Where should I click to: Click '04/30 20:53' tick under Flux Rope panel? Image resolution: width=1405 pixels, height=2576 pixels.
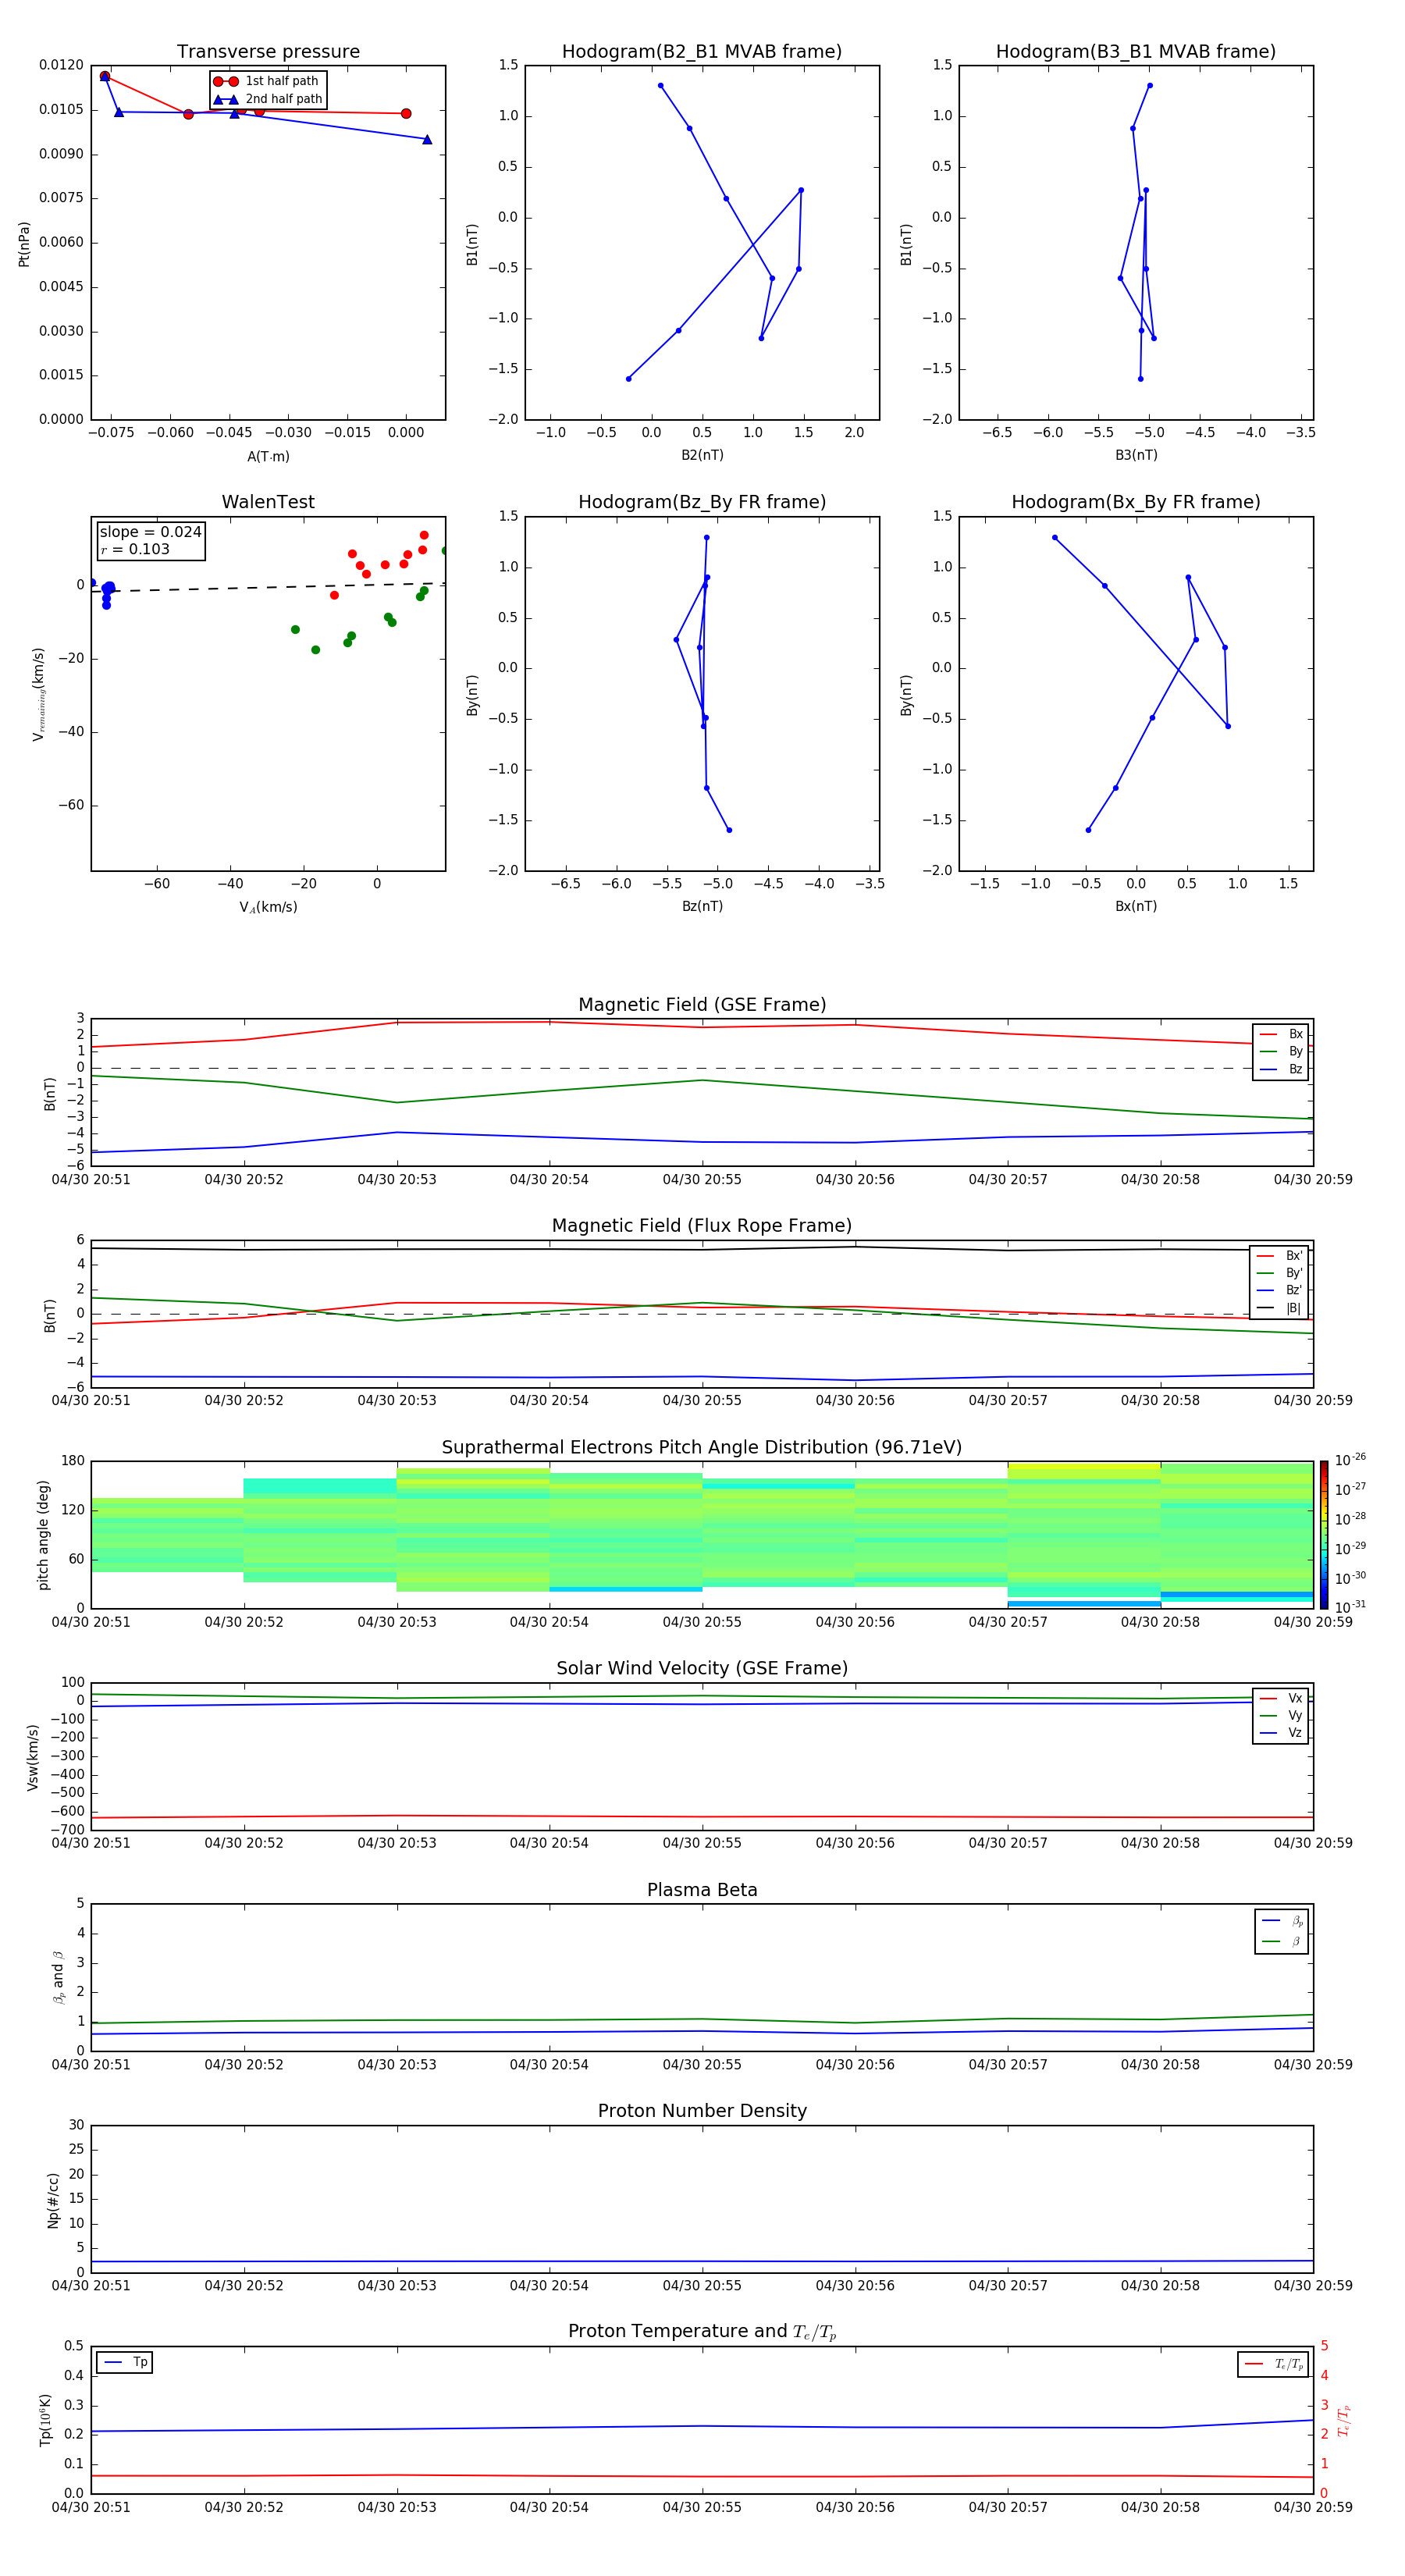(397, 1401)
